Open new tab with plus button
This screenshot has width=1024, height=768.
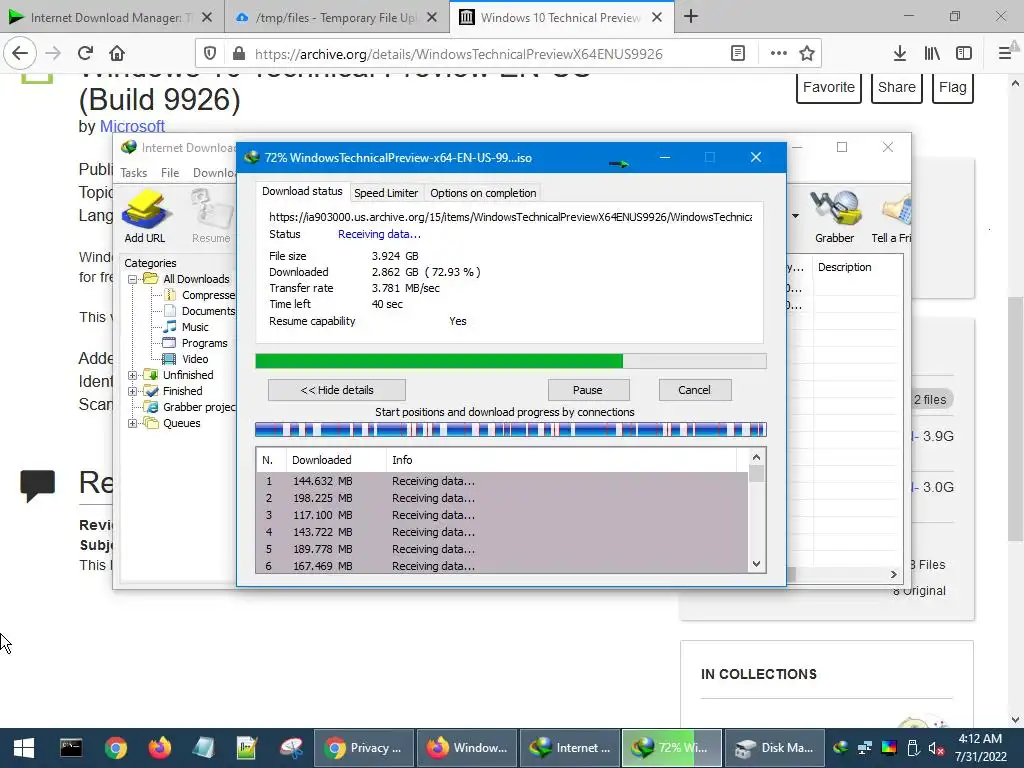(x=691, y=17)
